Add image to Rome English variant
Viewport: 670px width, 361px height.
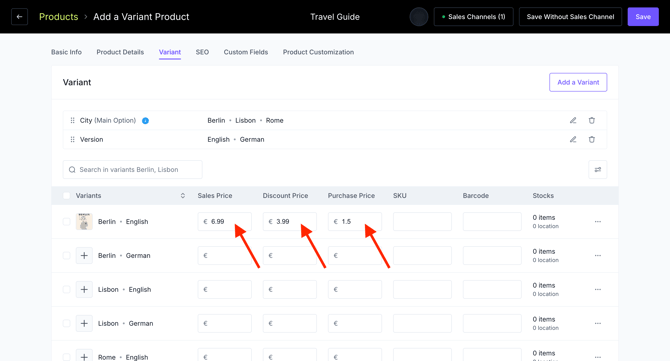84,356
